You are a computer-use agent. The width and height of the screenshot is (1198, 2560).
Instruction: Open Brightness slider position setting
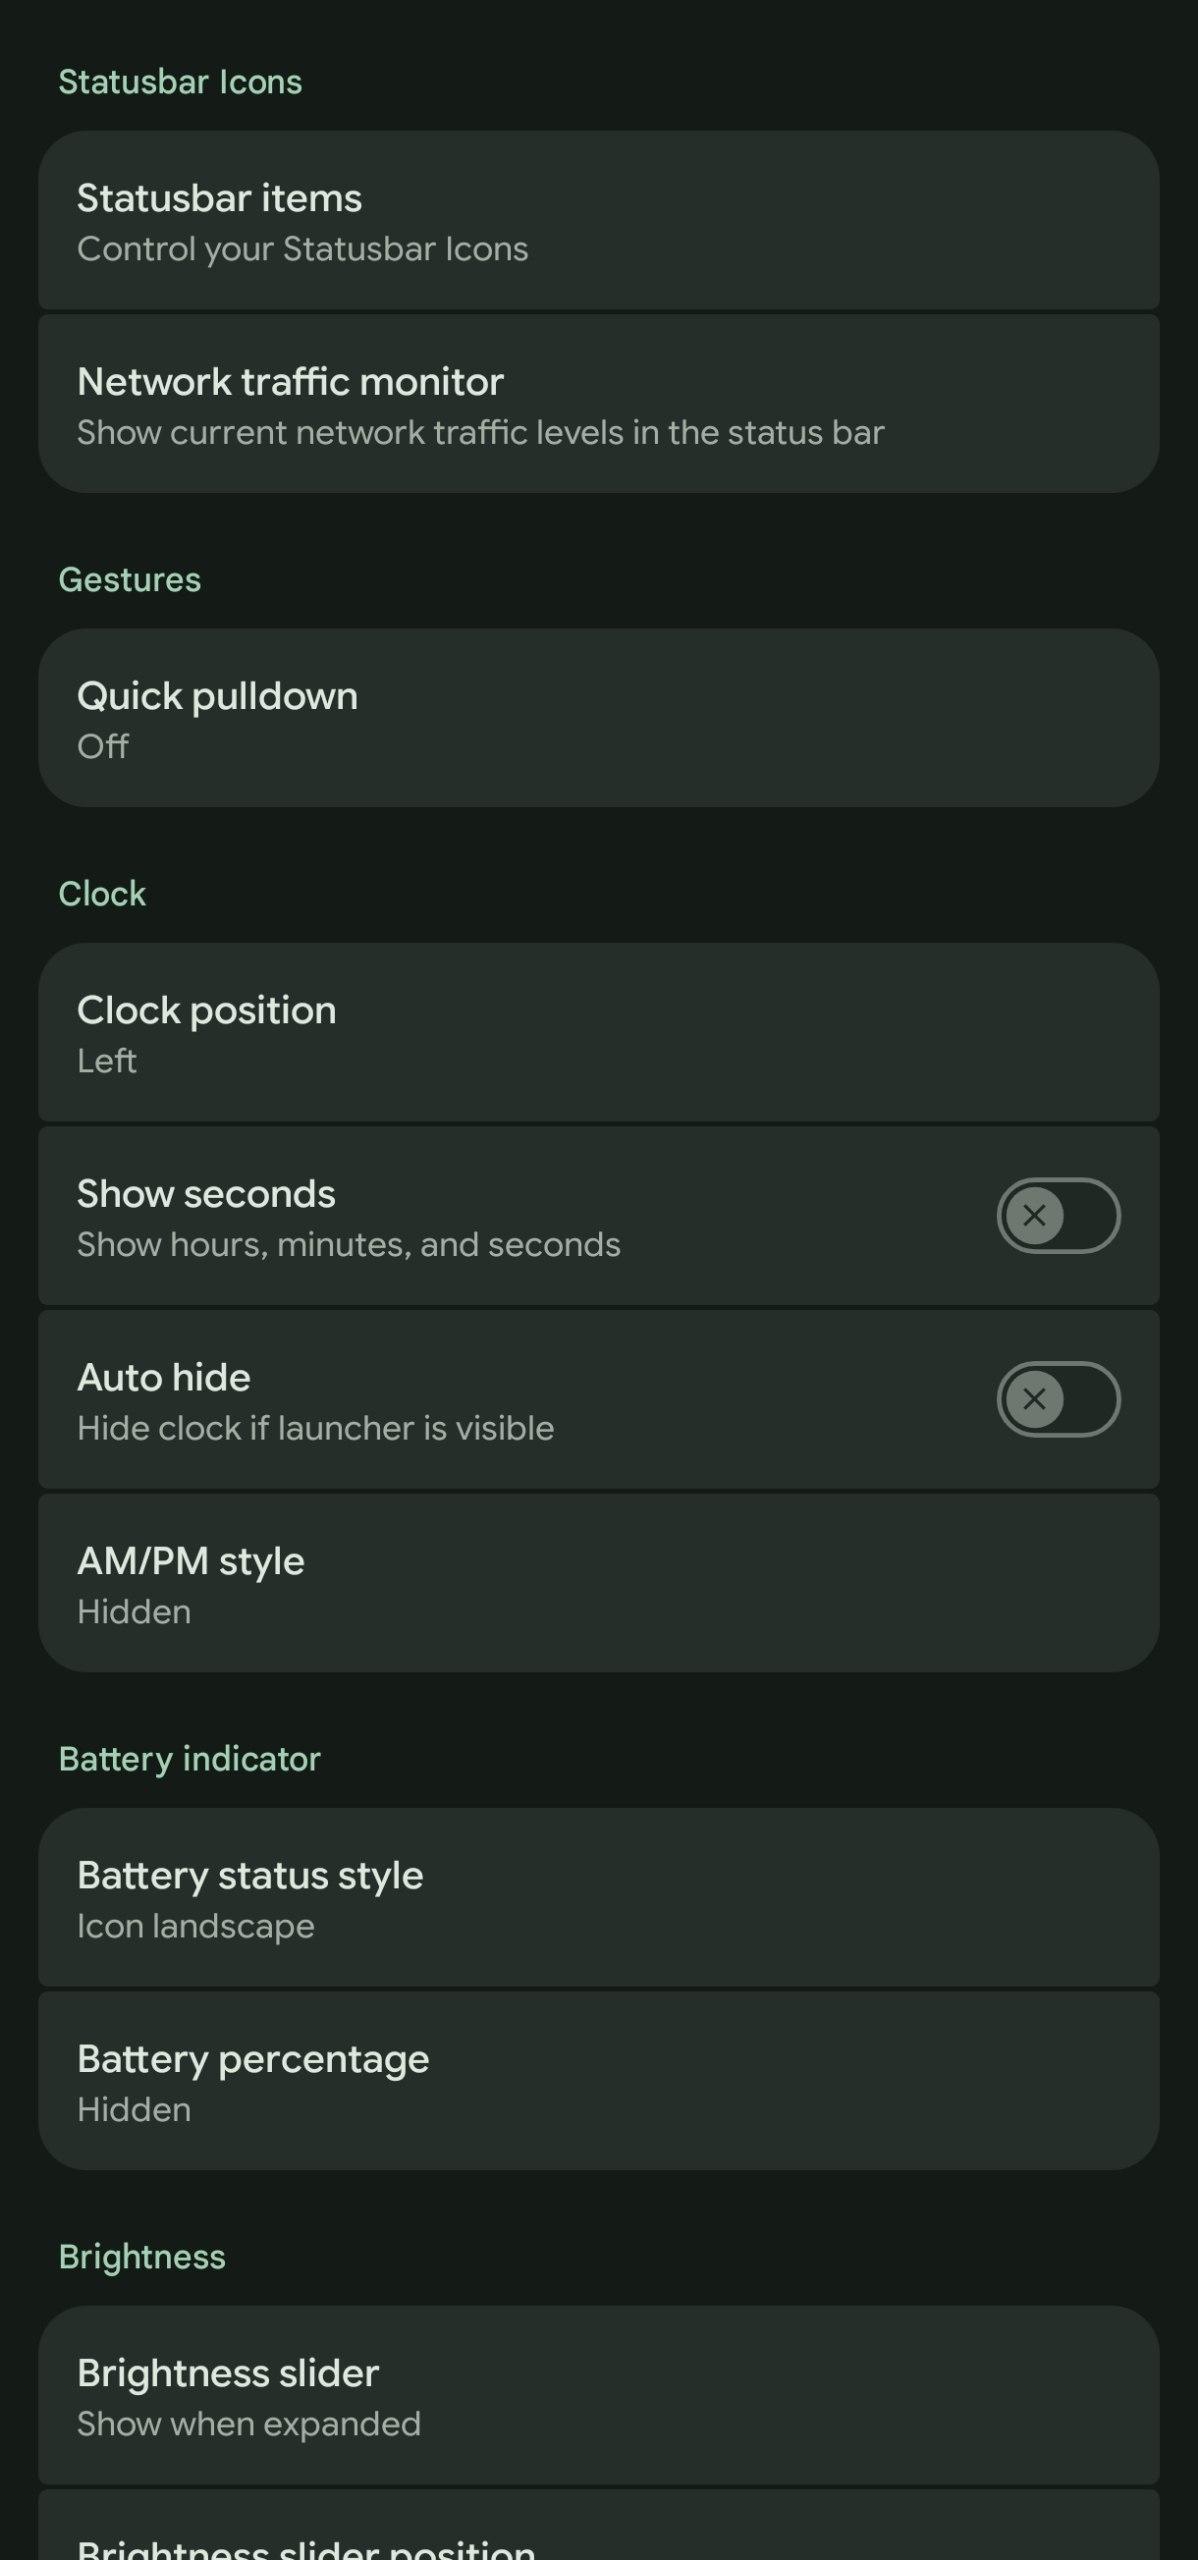(598, 2535)
